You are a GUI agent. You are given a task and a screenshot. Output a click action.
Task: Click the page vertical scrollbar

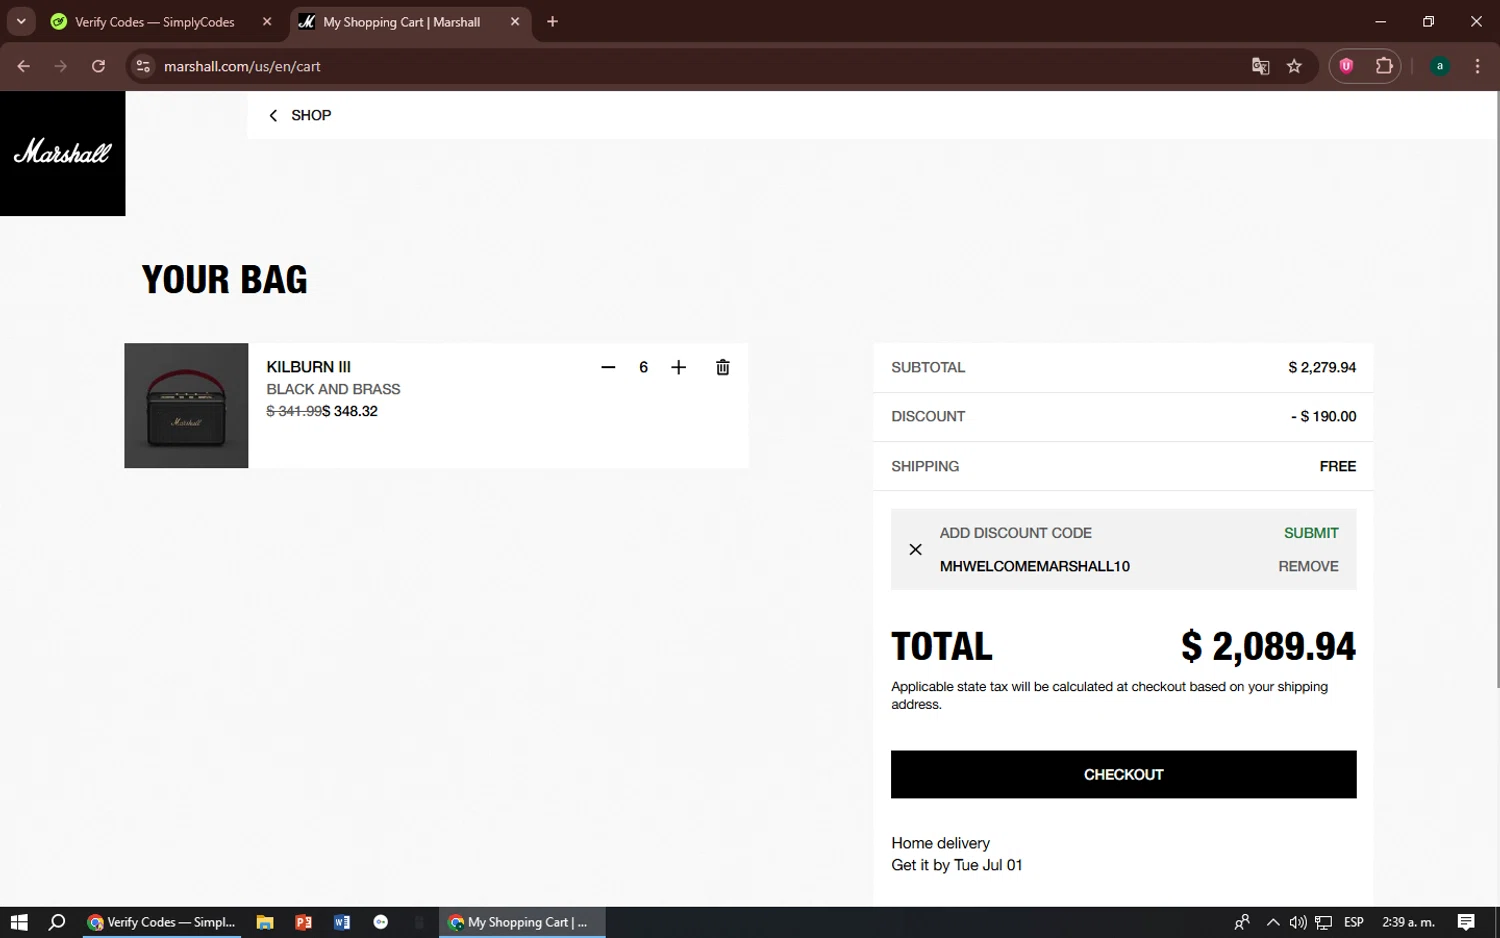point(1496,390)
